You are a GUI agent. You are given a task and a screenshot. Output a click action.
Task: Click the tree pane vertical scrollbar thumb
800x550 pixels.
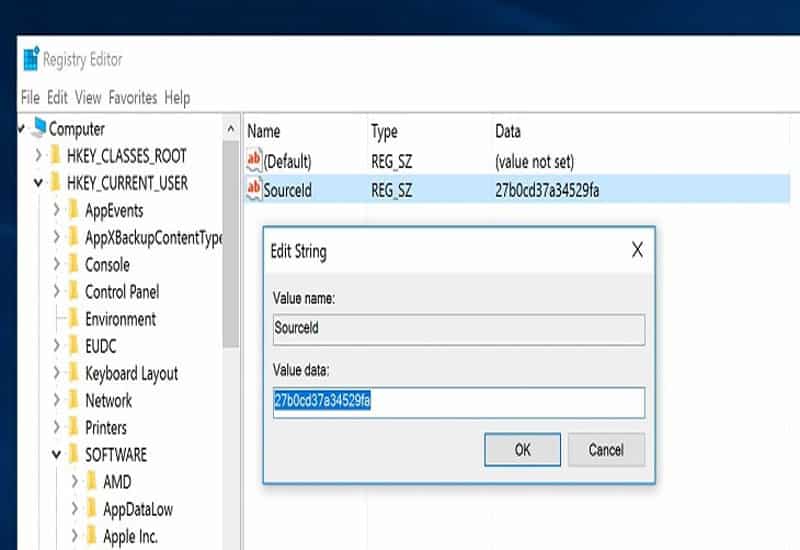tap(231, 244)
